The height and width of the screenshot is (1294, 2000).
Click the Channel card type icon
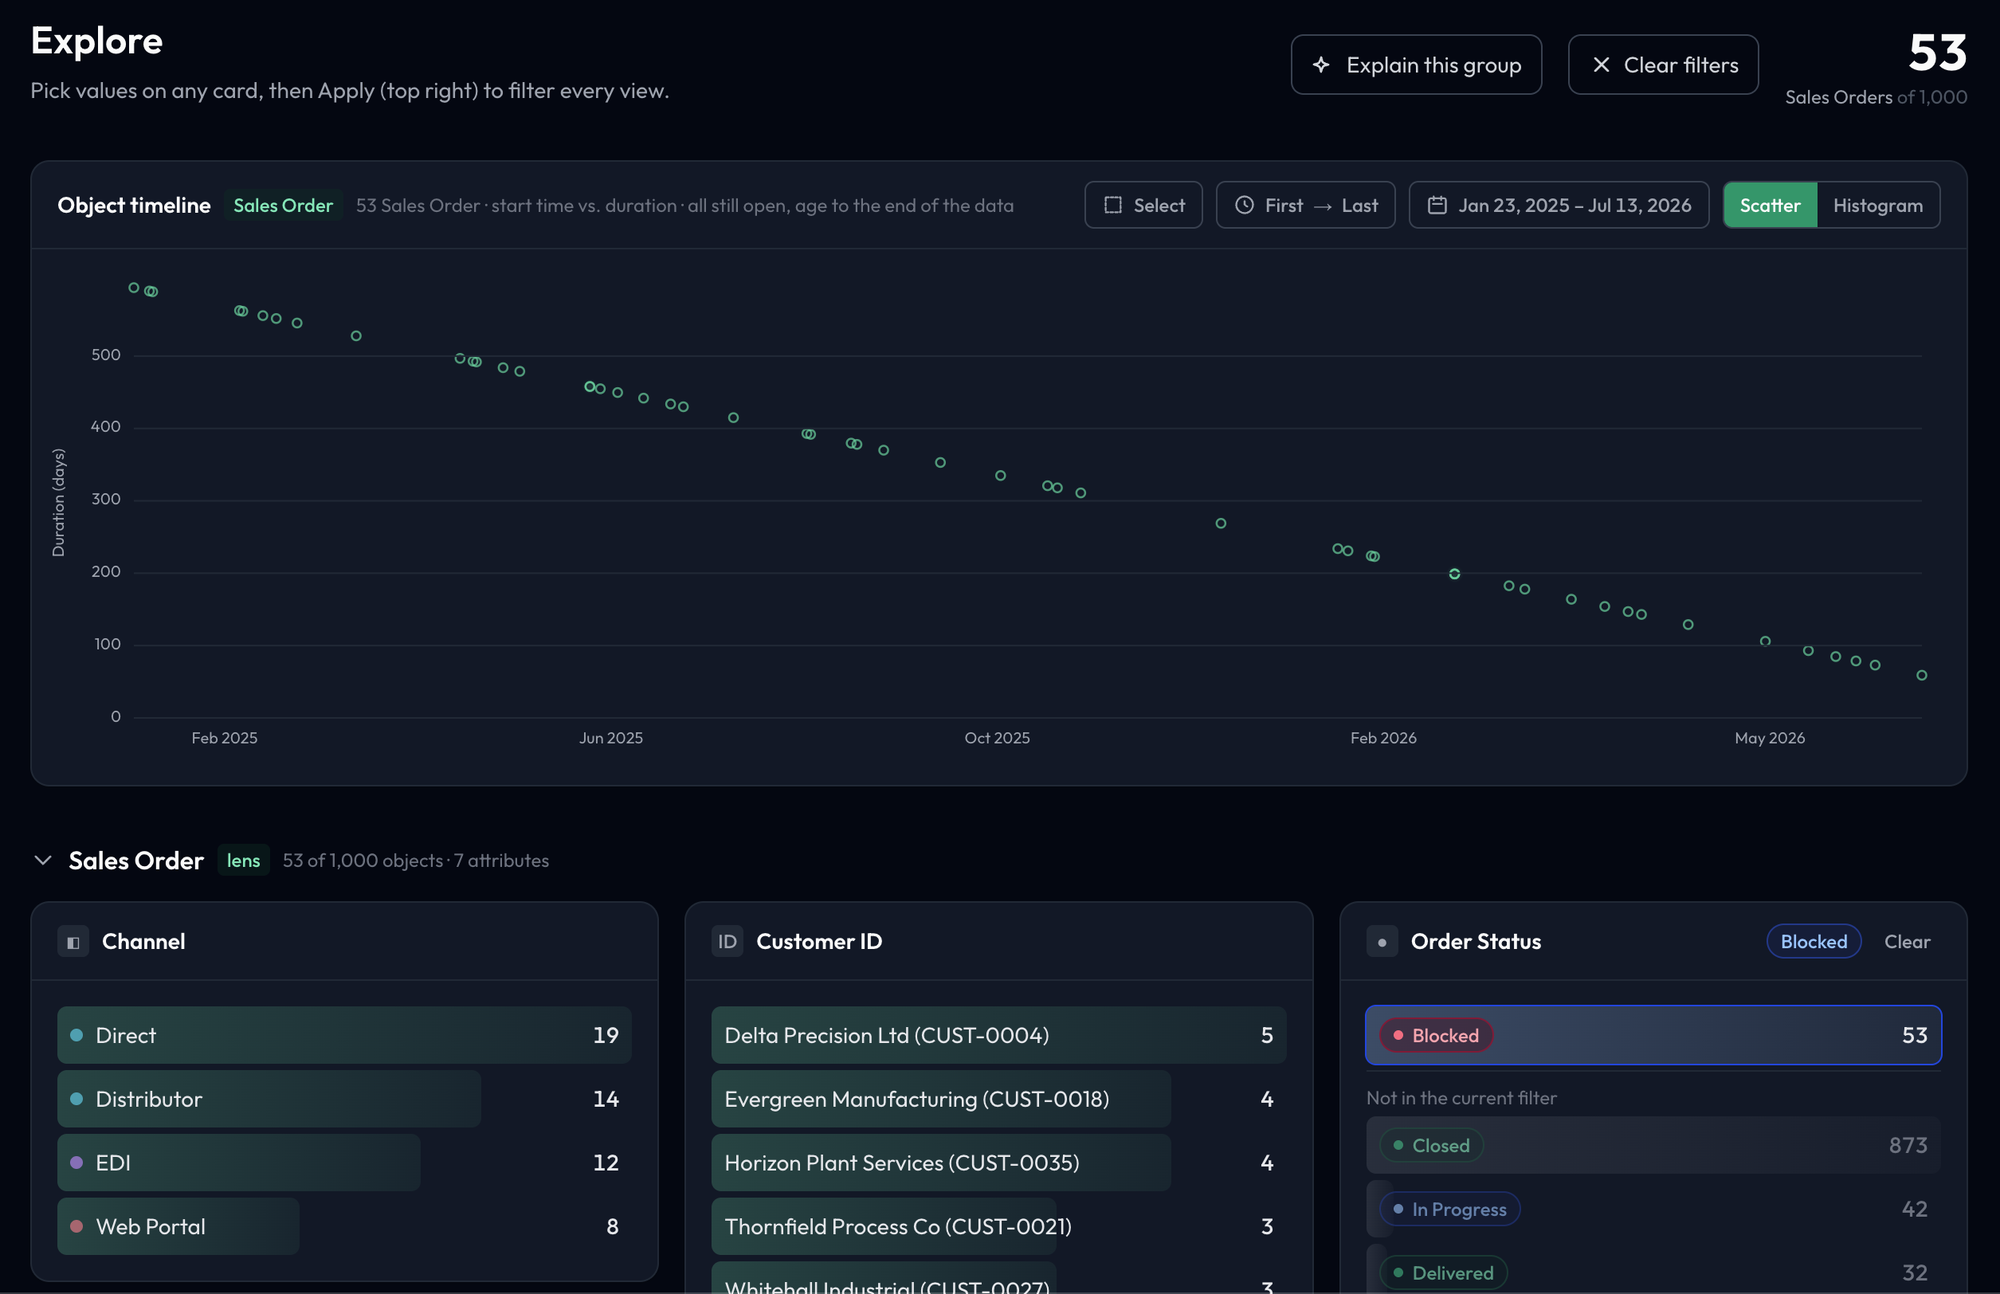(x=73, y=942)
